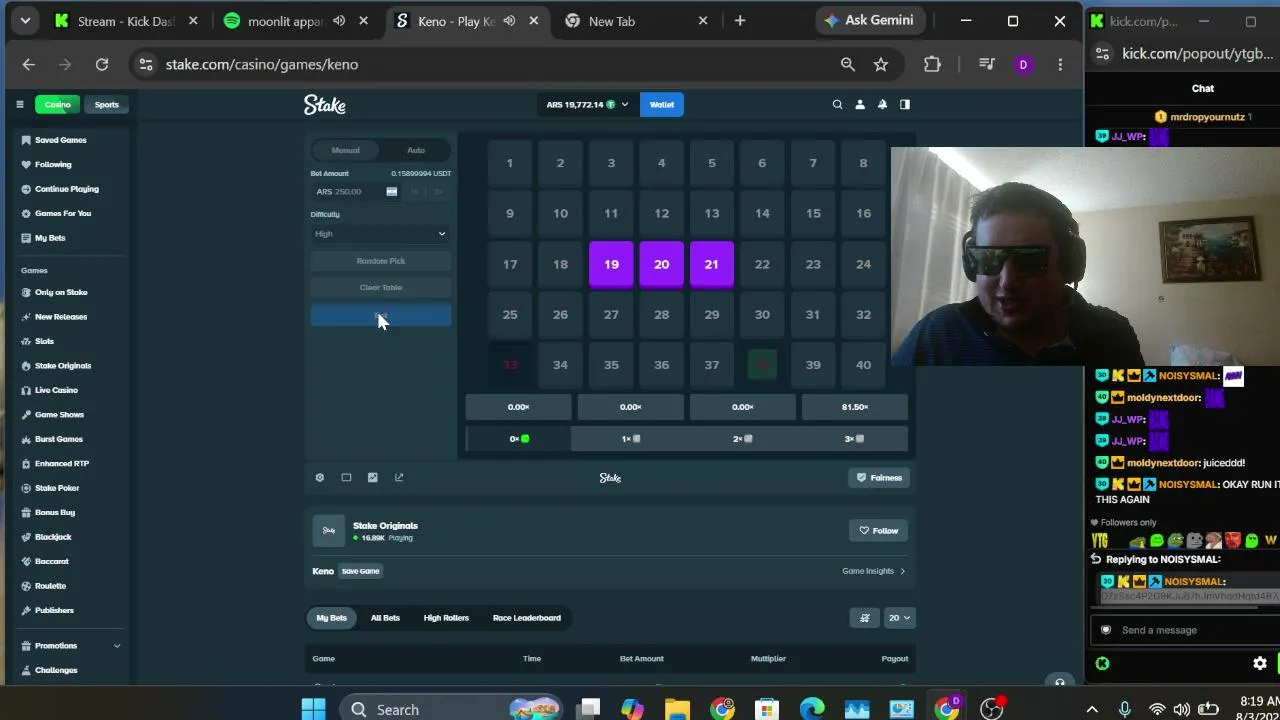Click the Kick emote icon below the message box
The width and height of the screenshot is (1280, 720).
[1102, 663]
